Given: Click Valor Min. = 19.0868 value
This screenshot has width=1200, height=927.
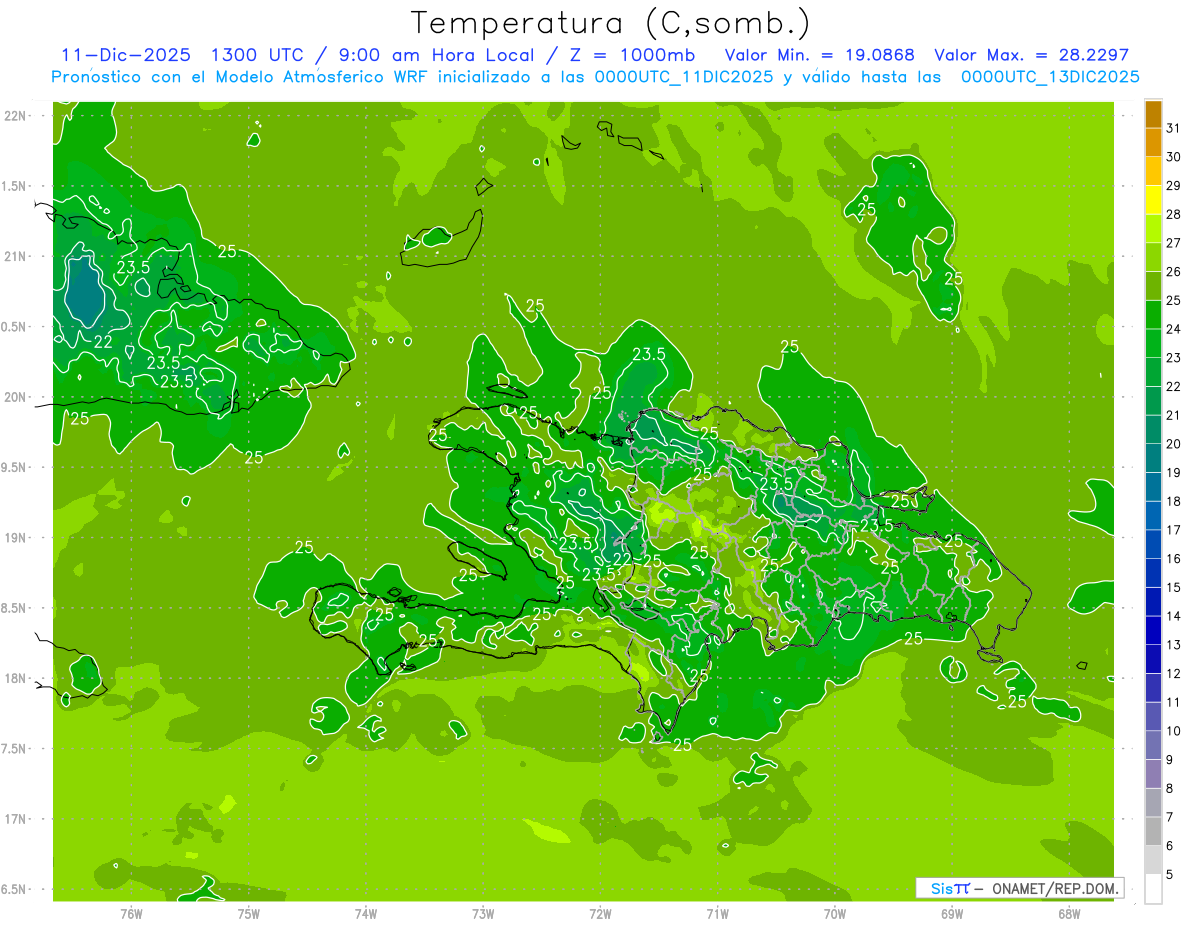Looking at the screenshot, I should (820, 55).
